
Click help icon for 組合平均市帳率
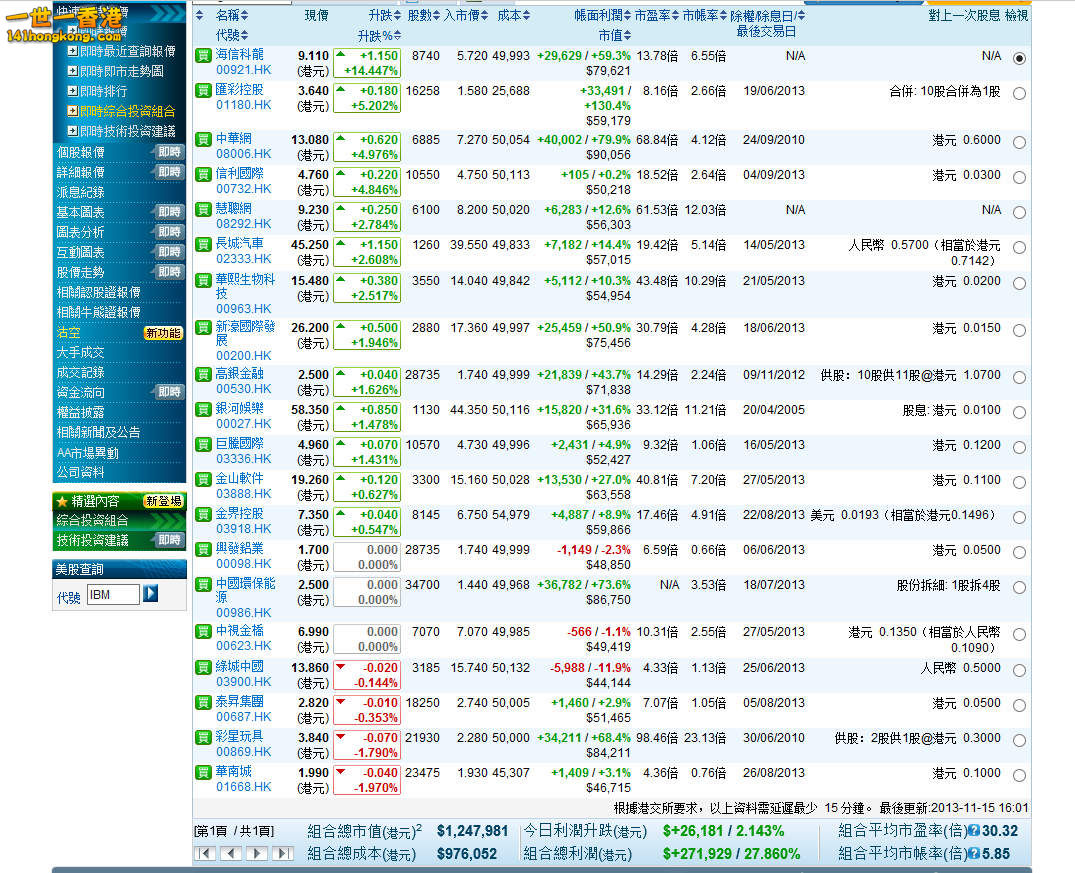(x=974, y=854)
